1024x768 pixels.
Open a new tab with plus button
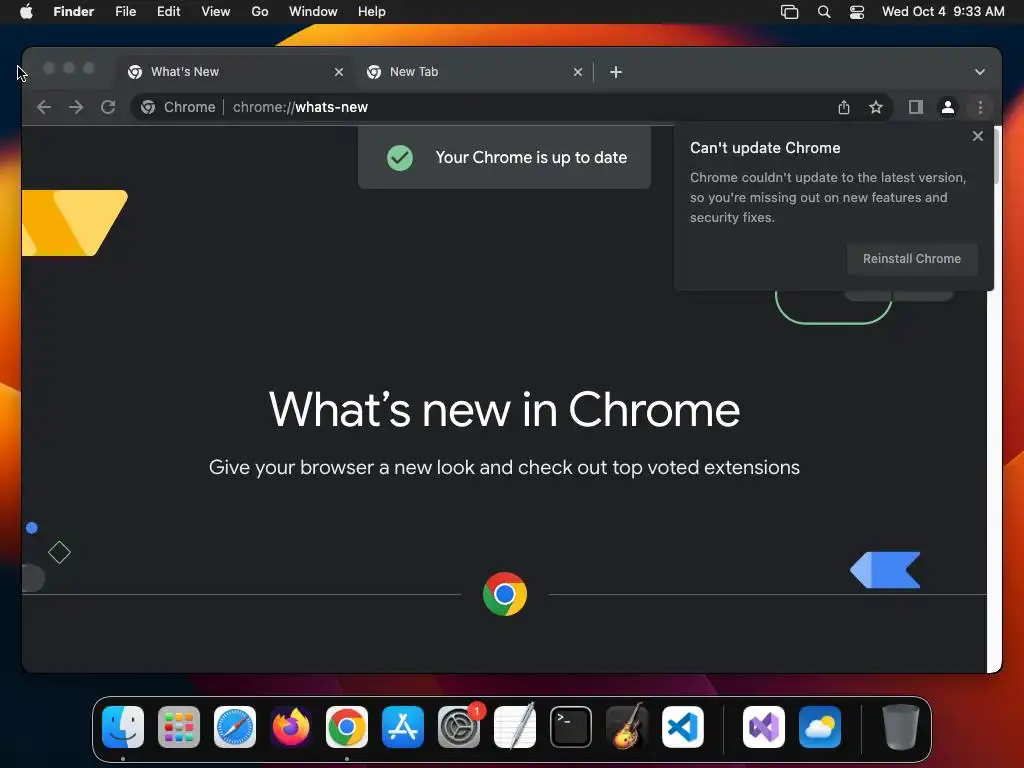(x=616, y=72)
